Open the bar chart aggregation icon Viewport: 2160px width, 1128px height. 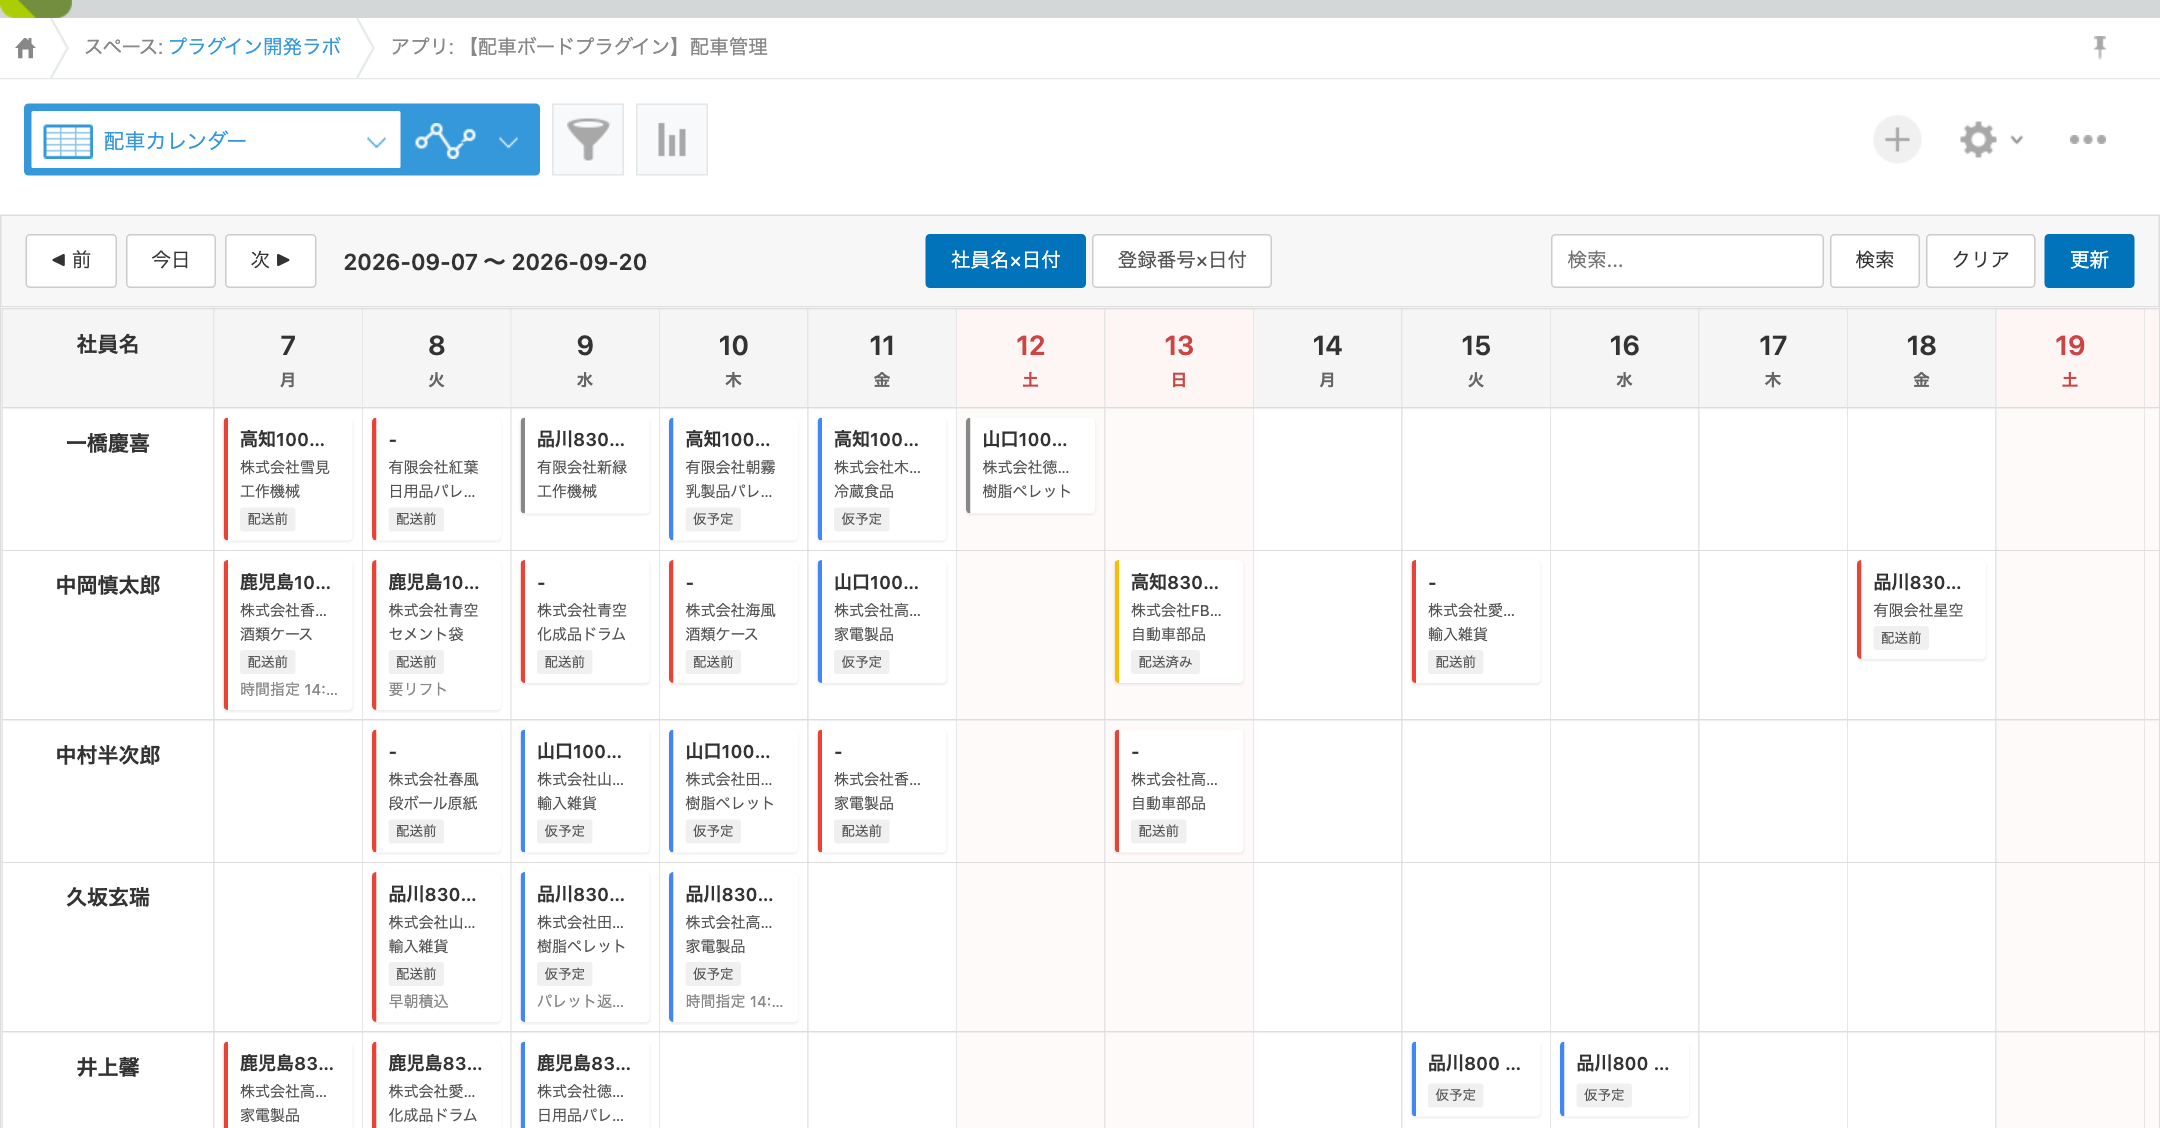[x=672, y=140]
